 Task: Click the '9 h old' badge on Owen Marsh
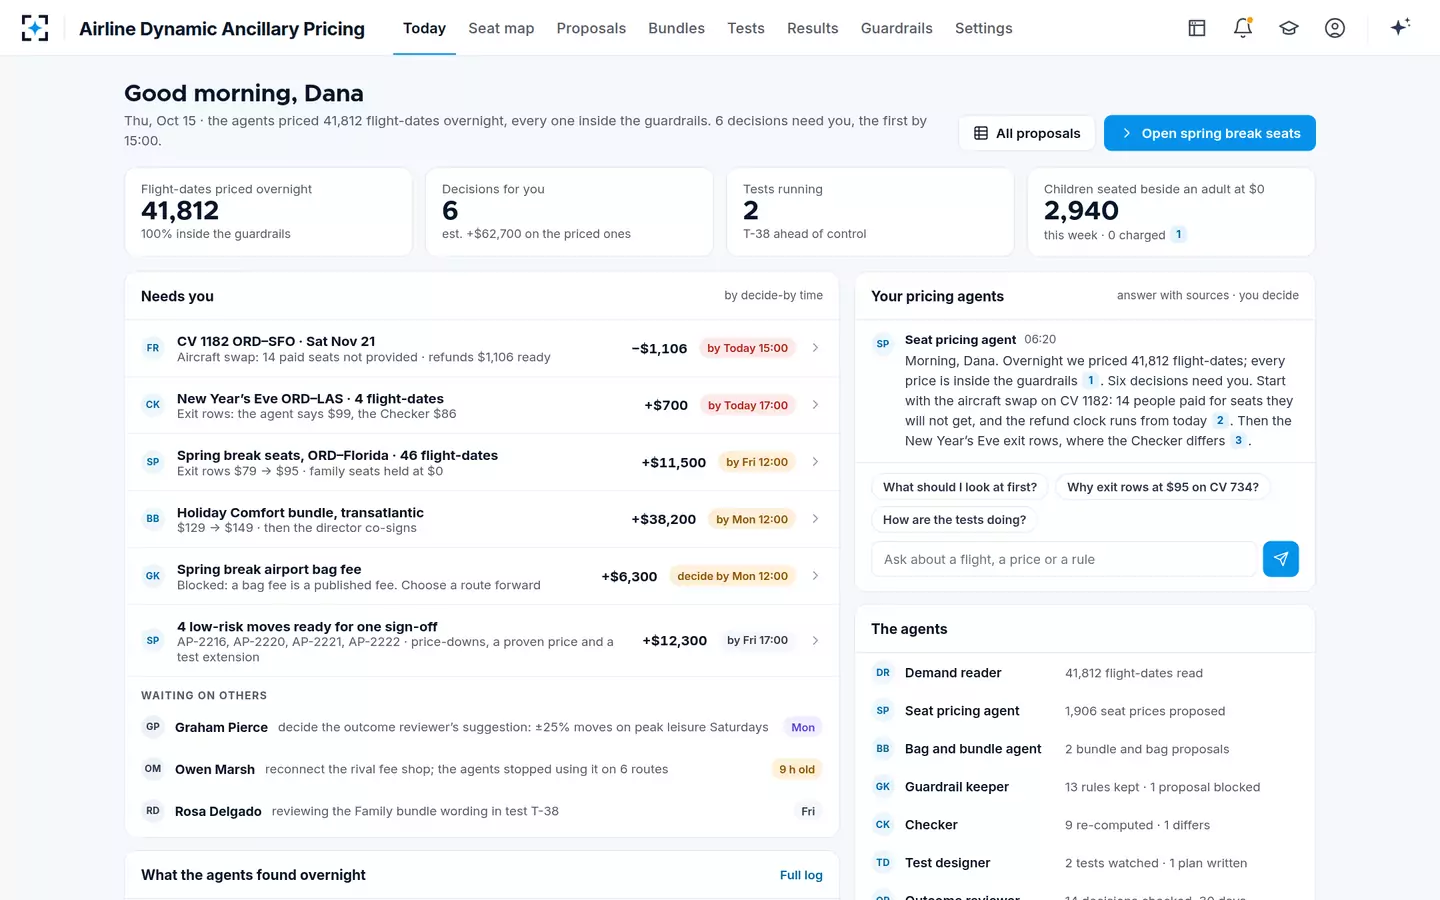coord(797,769)
